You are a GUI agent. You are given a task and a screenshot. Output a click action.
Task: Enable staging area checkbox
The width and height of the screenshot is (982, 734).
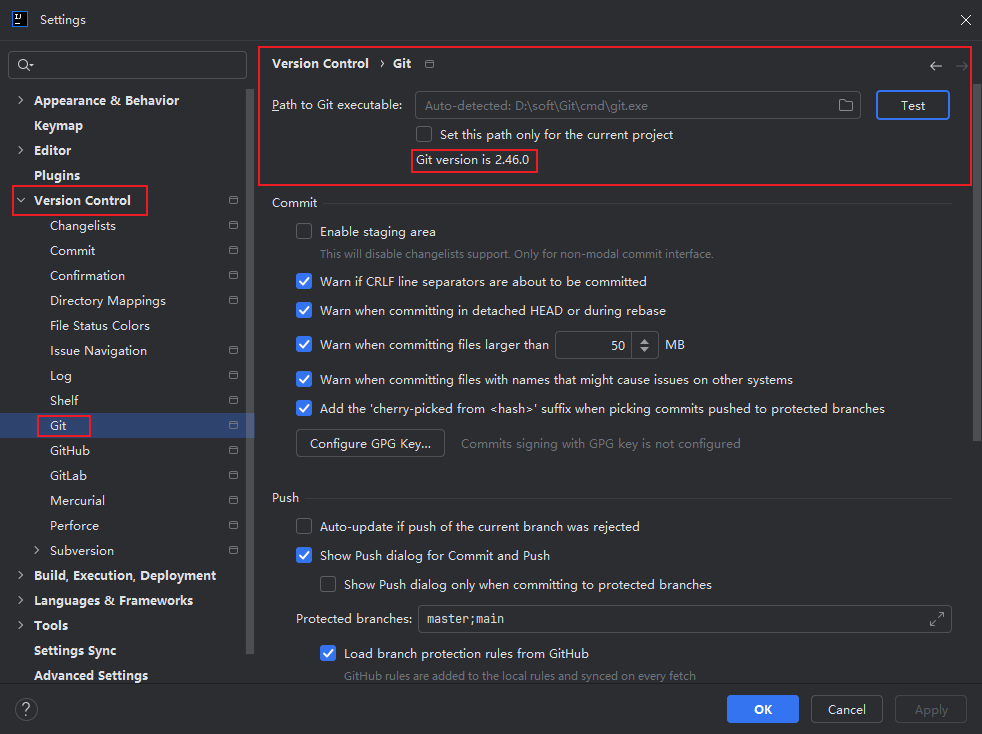[x=304, y=232]
